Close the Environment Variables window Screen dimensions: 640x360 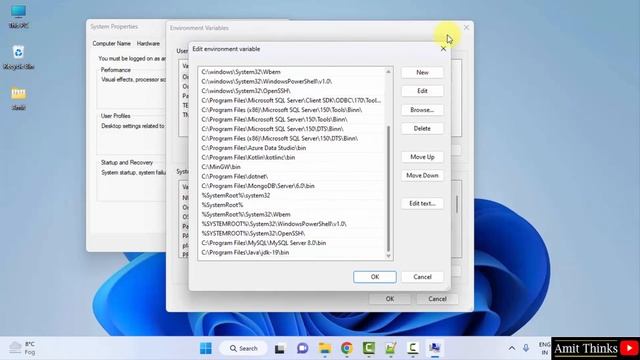tap(466, 28)
